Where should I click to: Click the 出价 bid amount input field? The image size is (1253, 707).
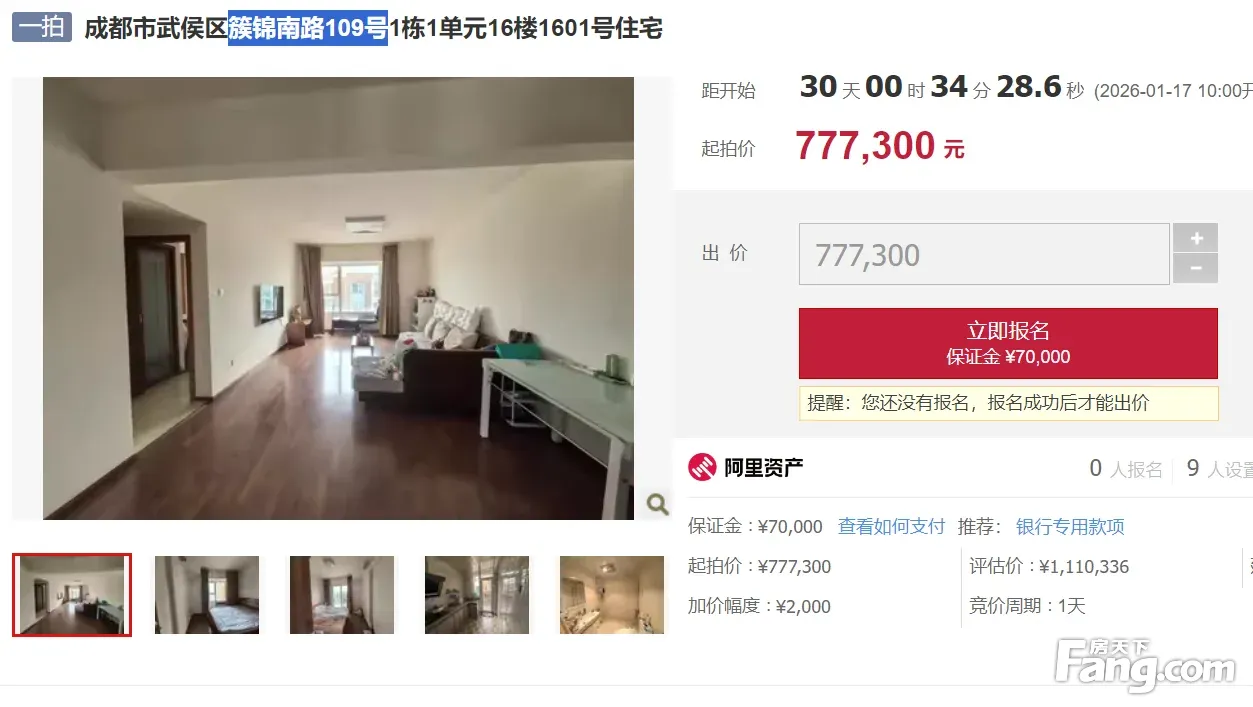tap(984, 254)
